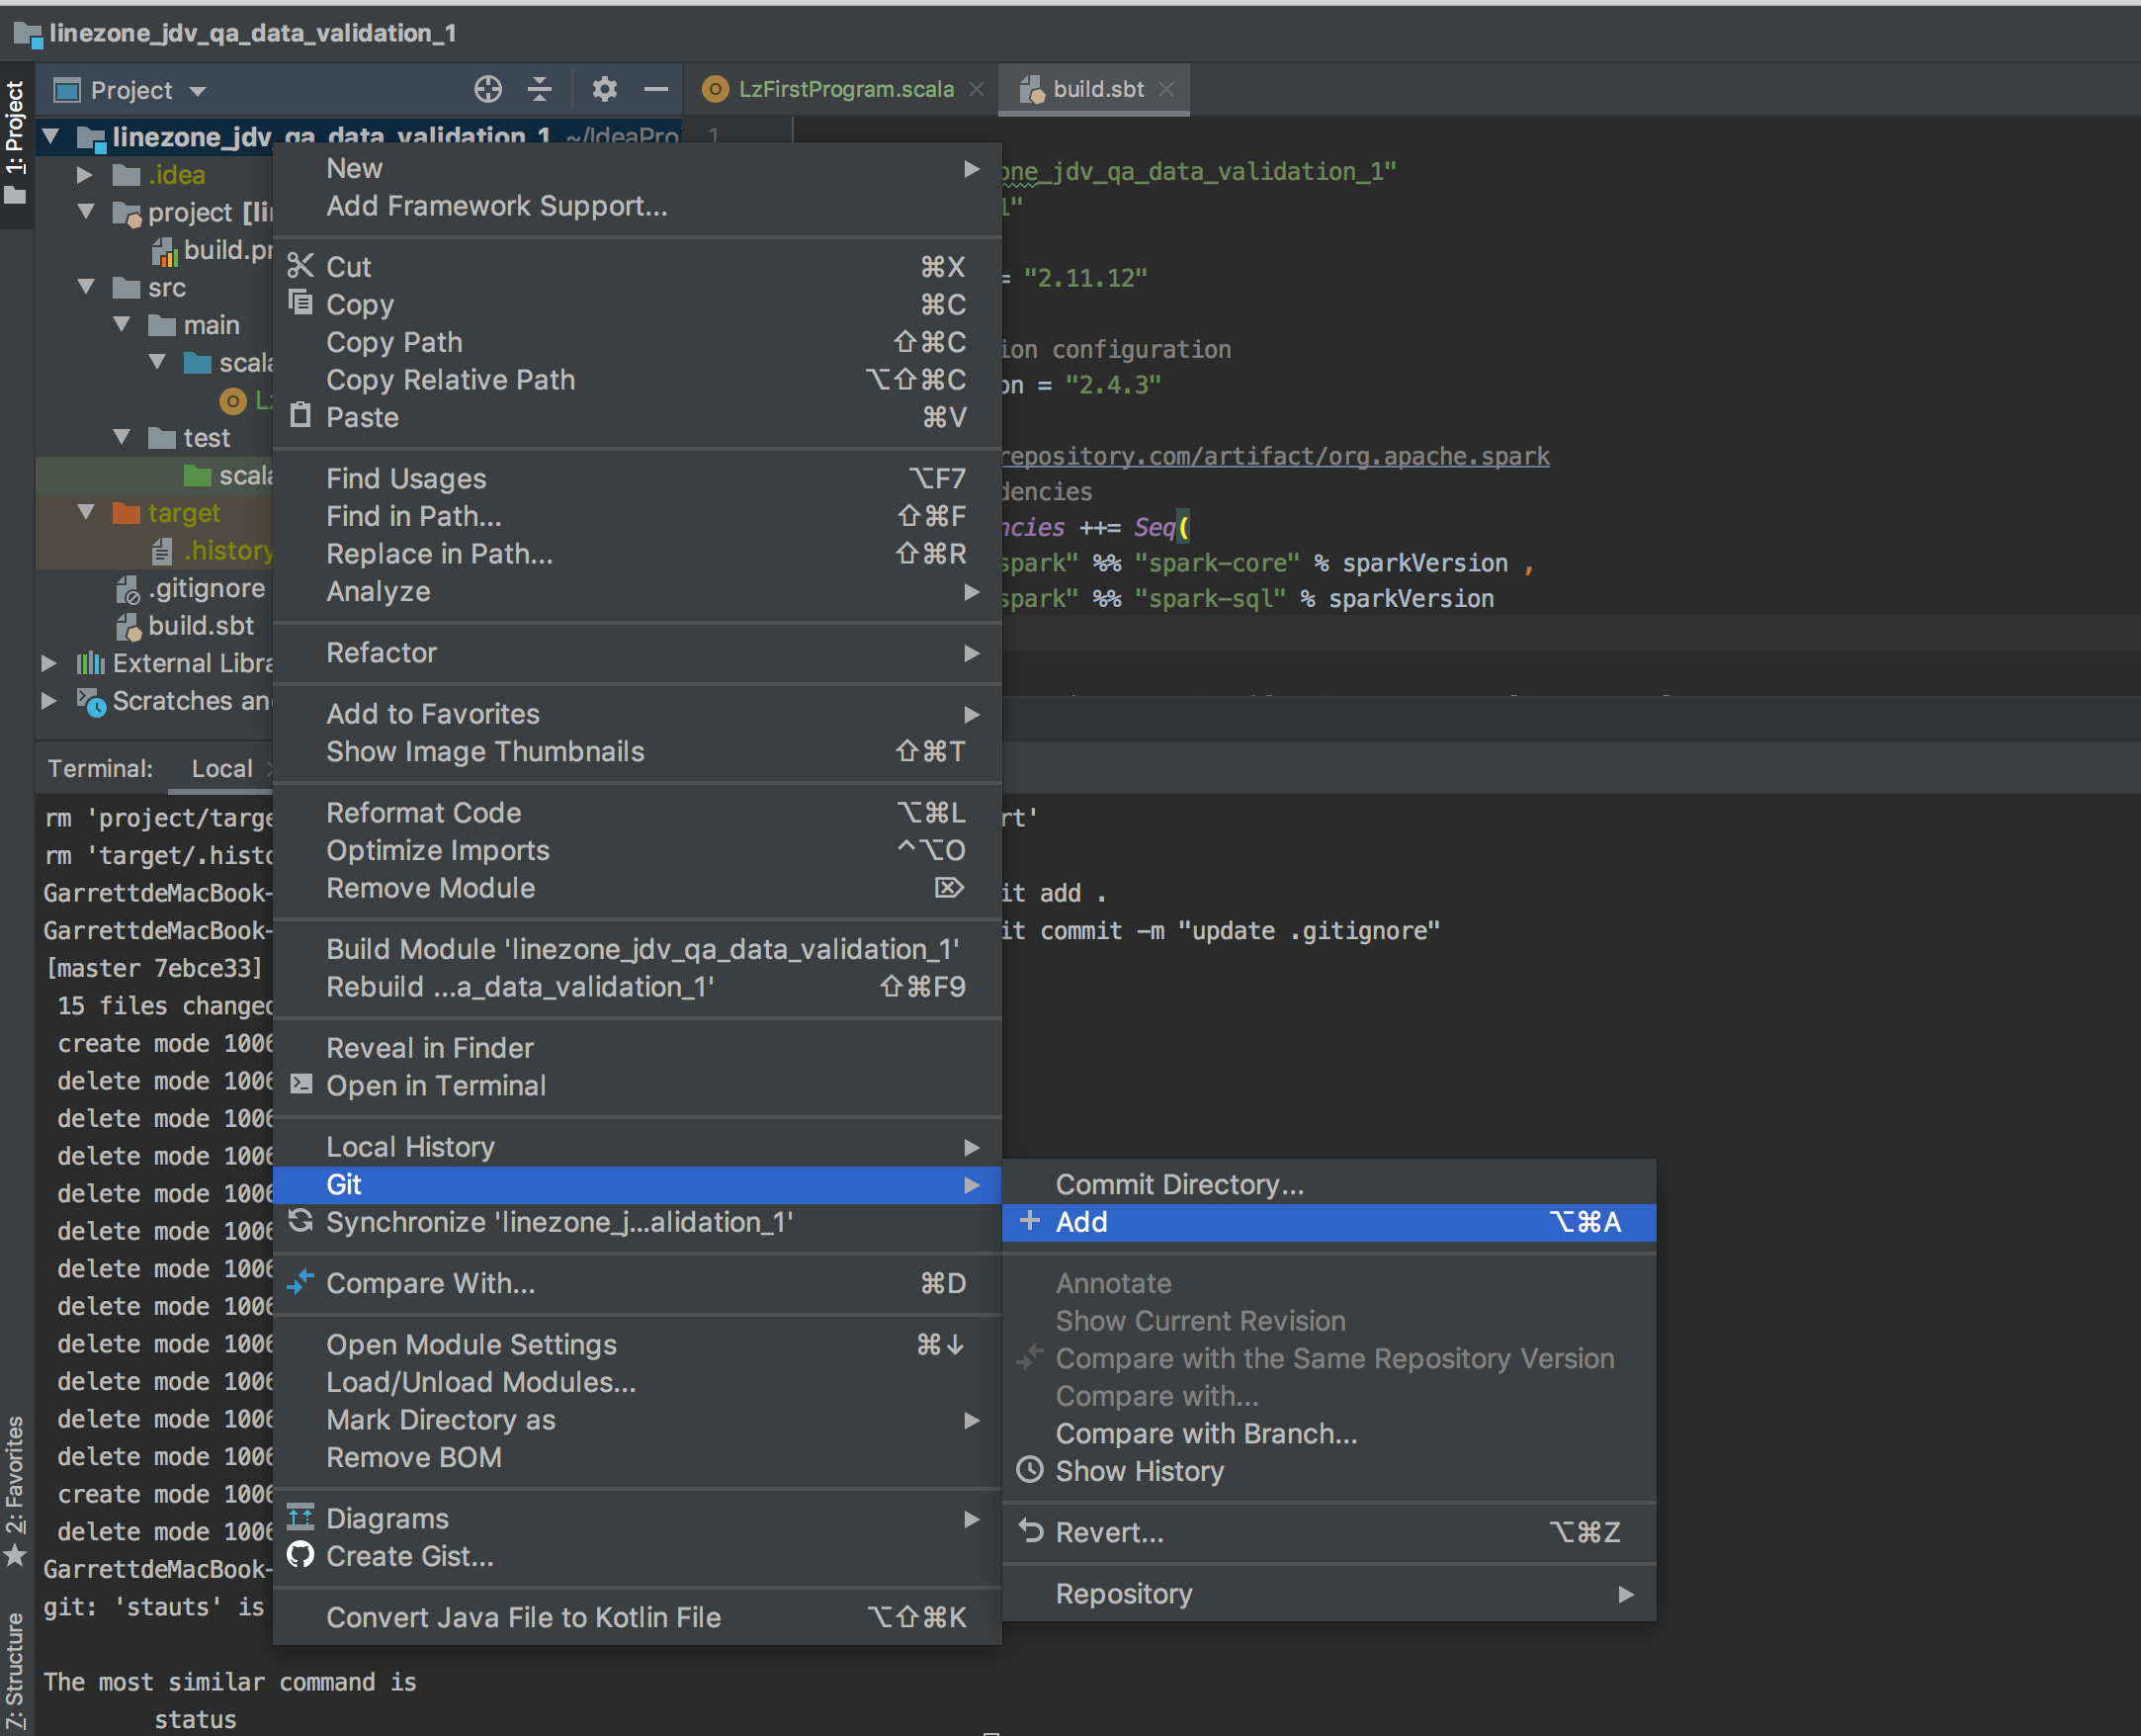Viewport: 2141px width, 1736px height.
Task: Click Revert... in Git submenu
Action: click(1109, 1532)
